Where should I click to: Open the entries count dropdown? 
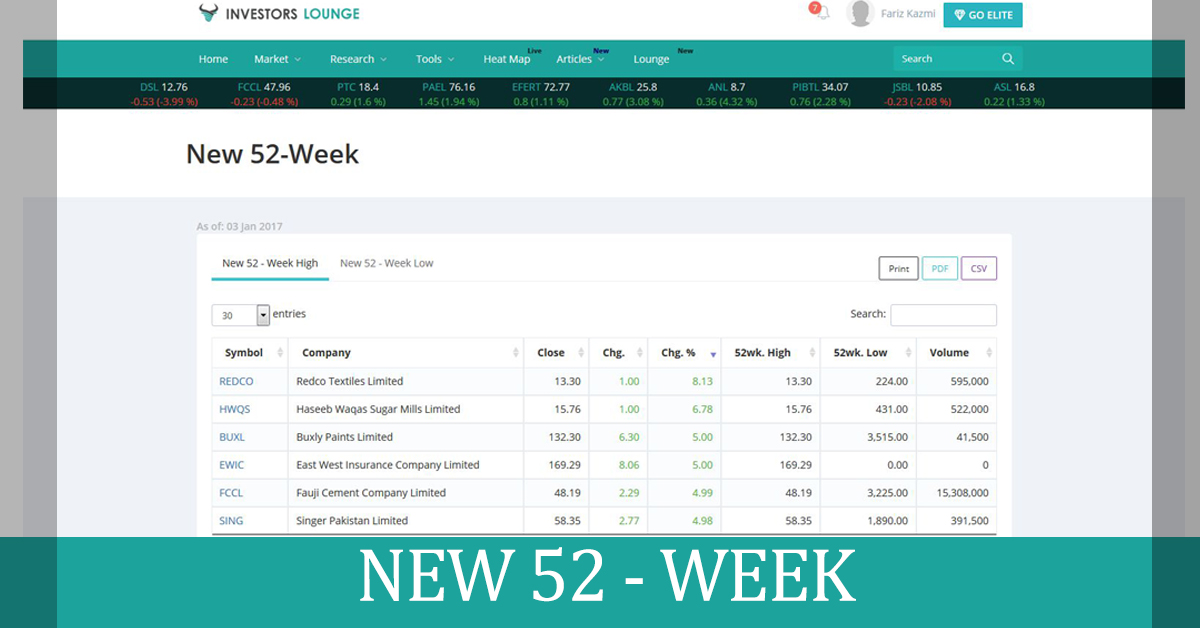click(x=241, y=315)
